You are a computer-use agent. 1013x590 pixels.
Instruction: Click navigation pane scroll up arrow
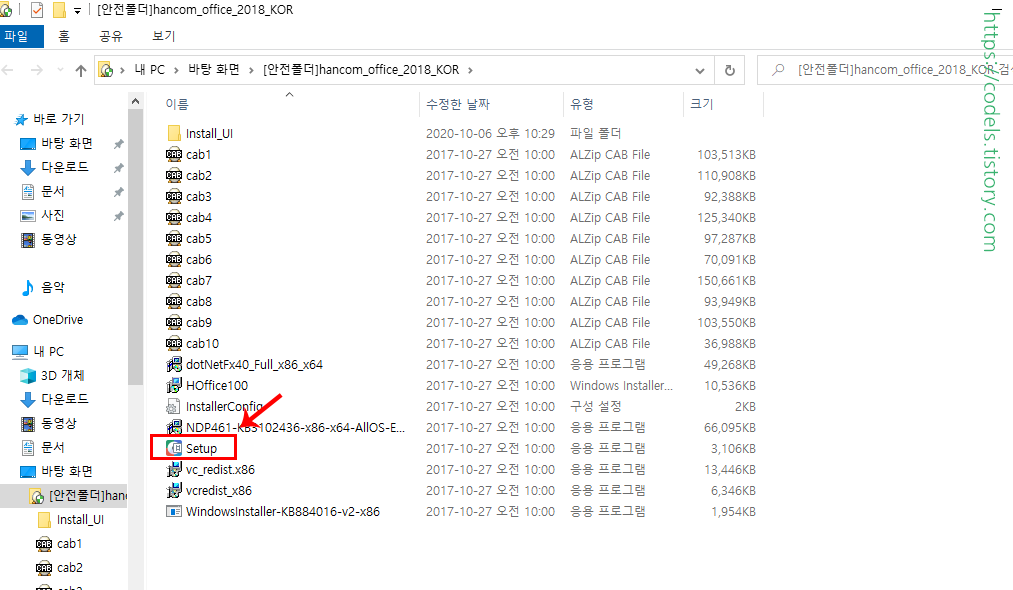tap(135, 101)
